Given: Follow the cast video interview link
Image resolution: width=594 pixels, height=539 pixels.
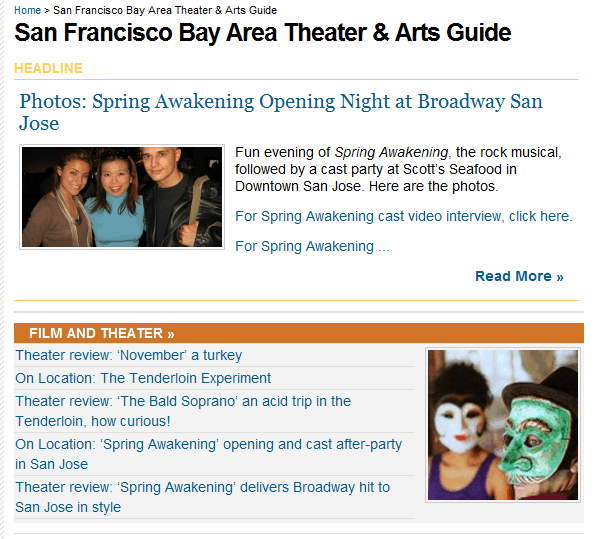Looking at the screenshot, I should (x=403, y=216).
